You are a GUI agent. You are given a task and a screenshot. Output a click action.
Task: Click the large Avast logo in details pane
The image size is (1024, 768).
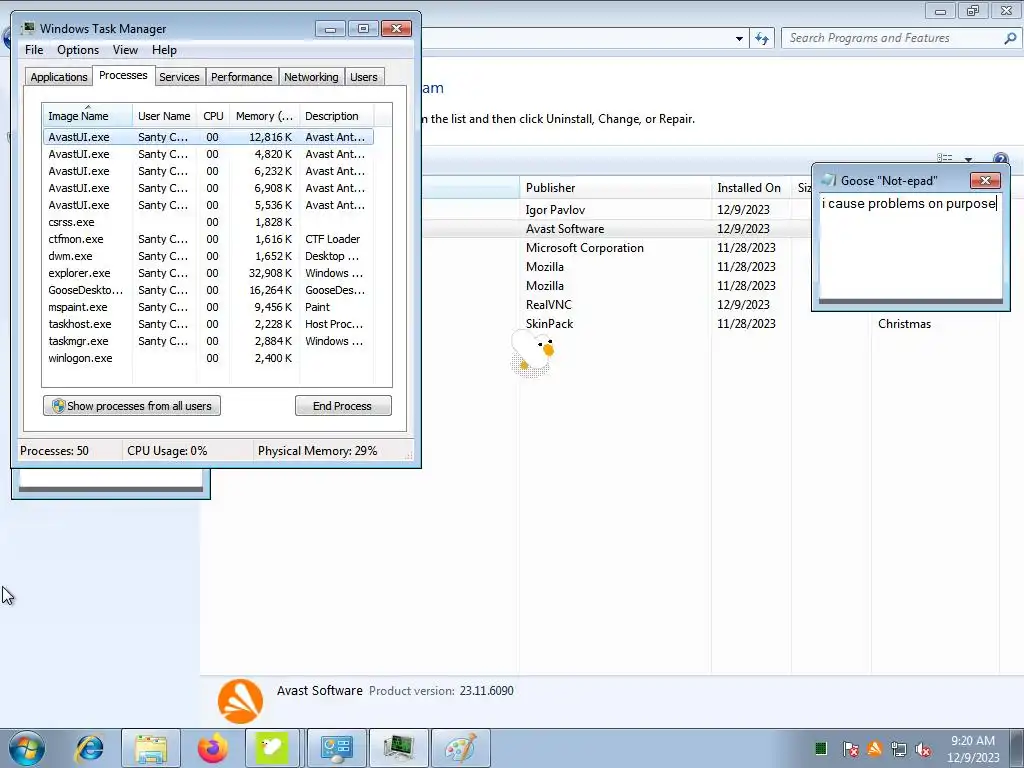(x=240, y=701)
